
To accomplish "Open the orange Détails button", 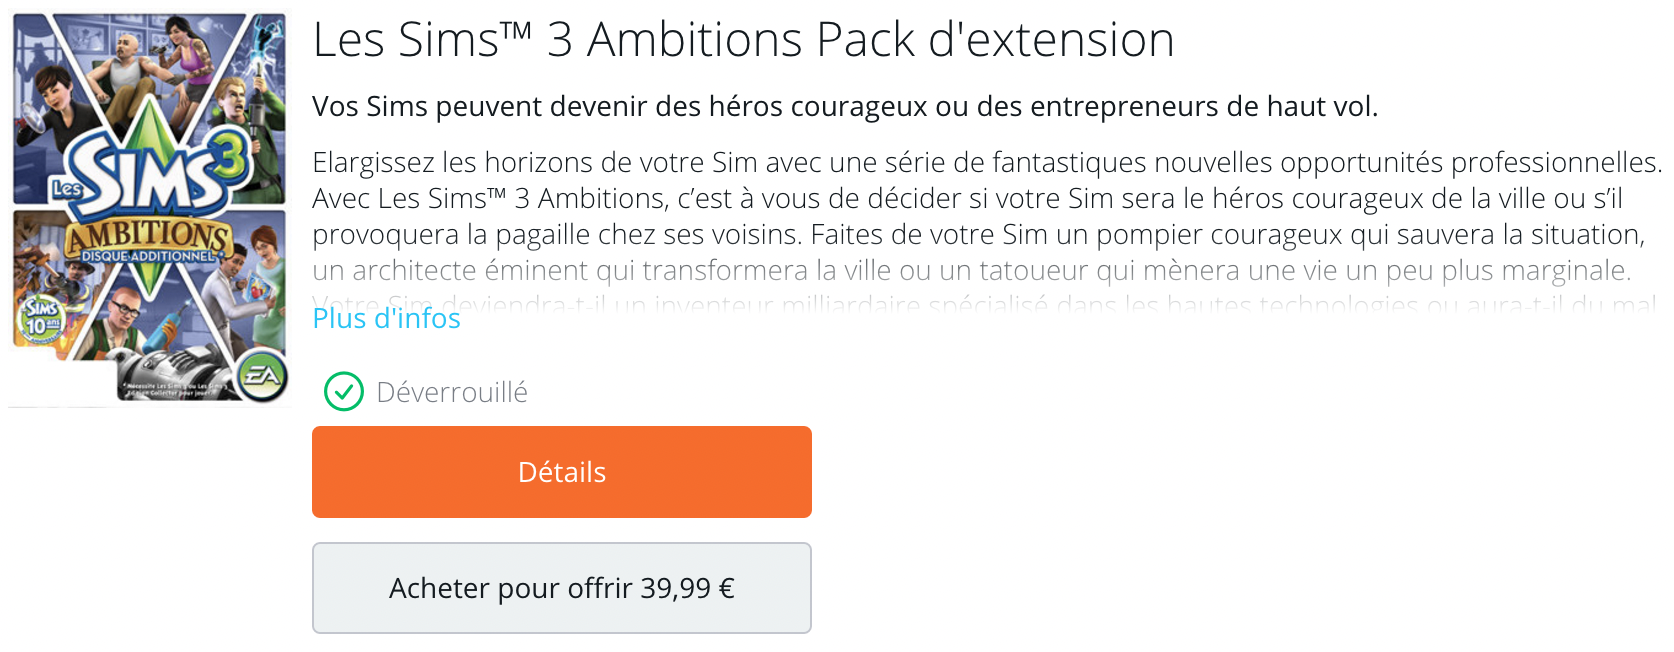I will (561, 472).
